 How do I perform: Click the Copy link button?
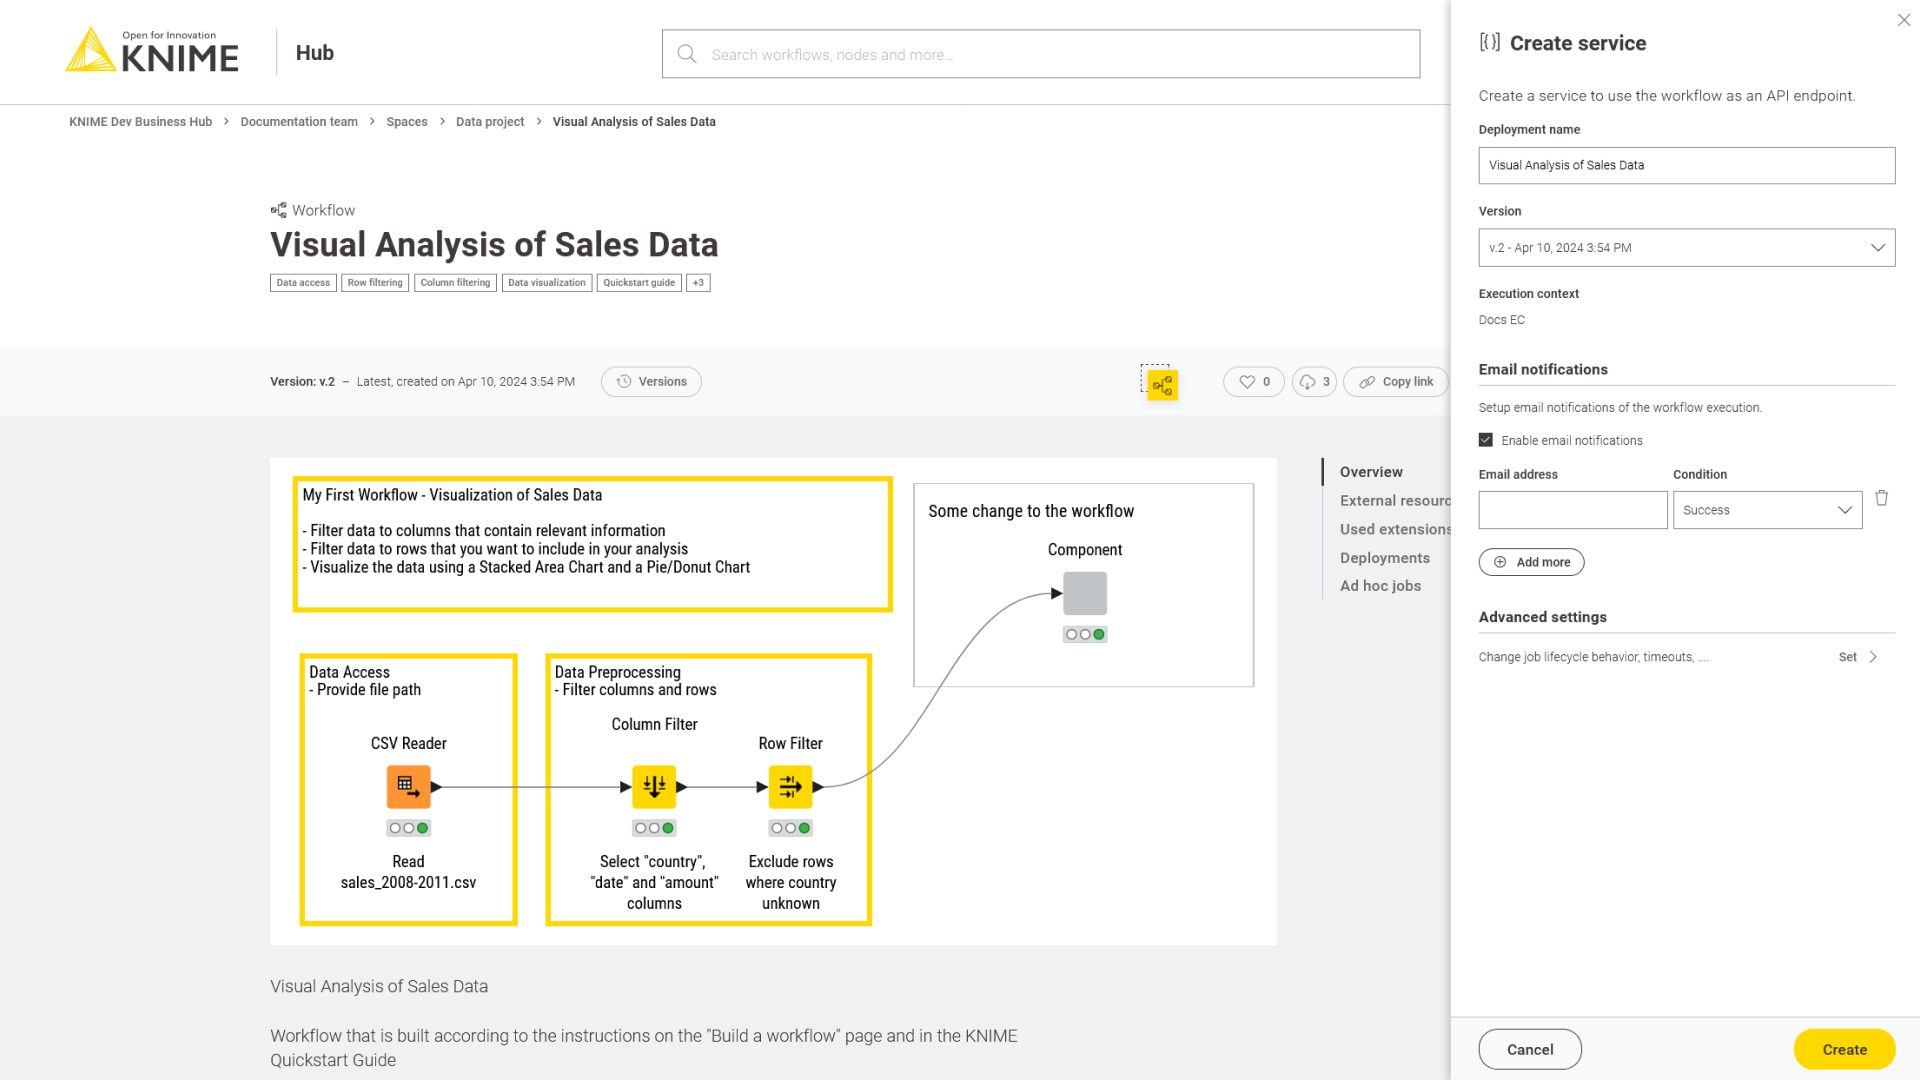pos(1396,382)
